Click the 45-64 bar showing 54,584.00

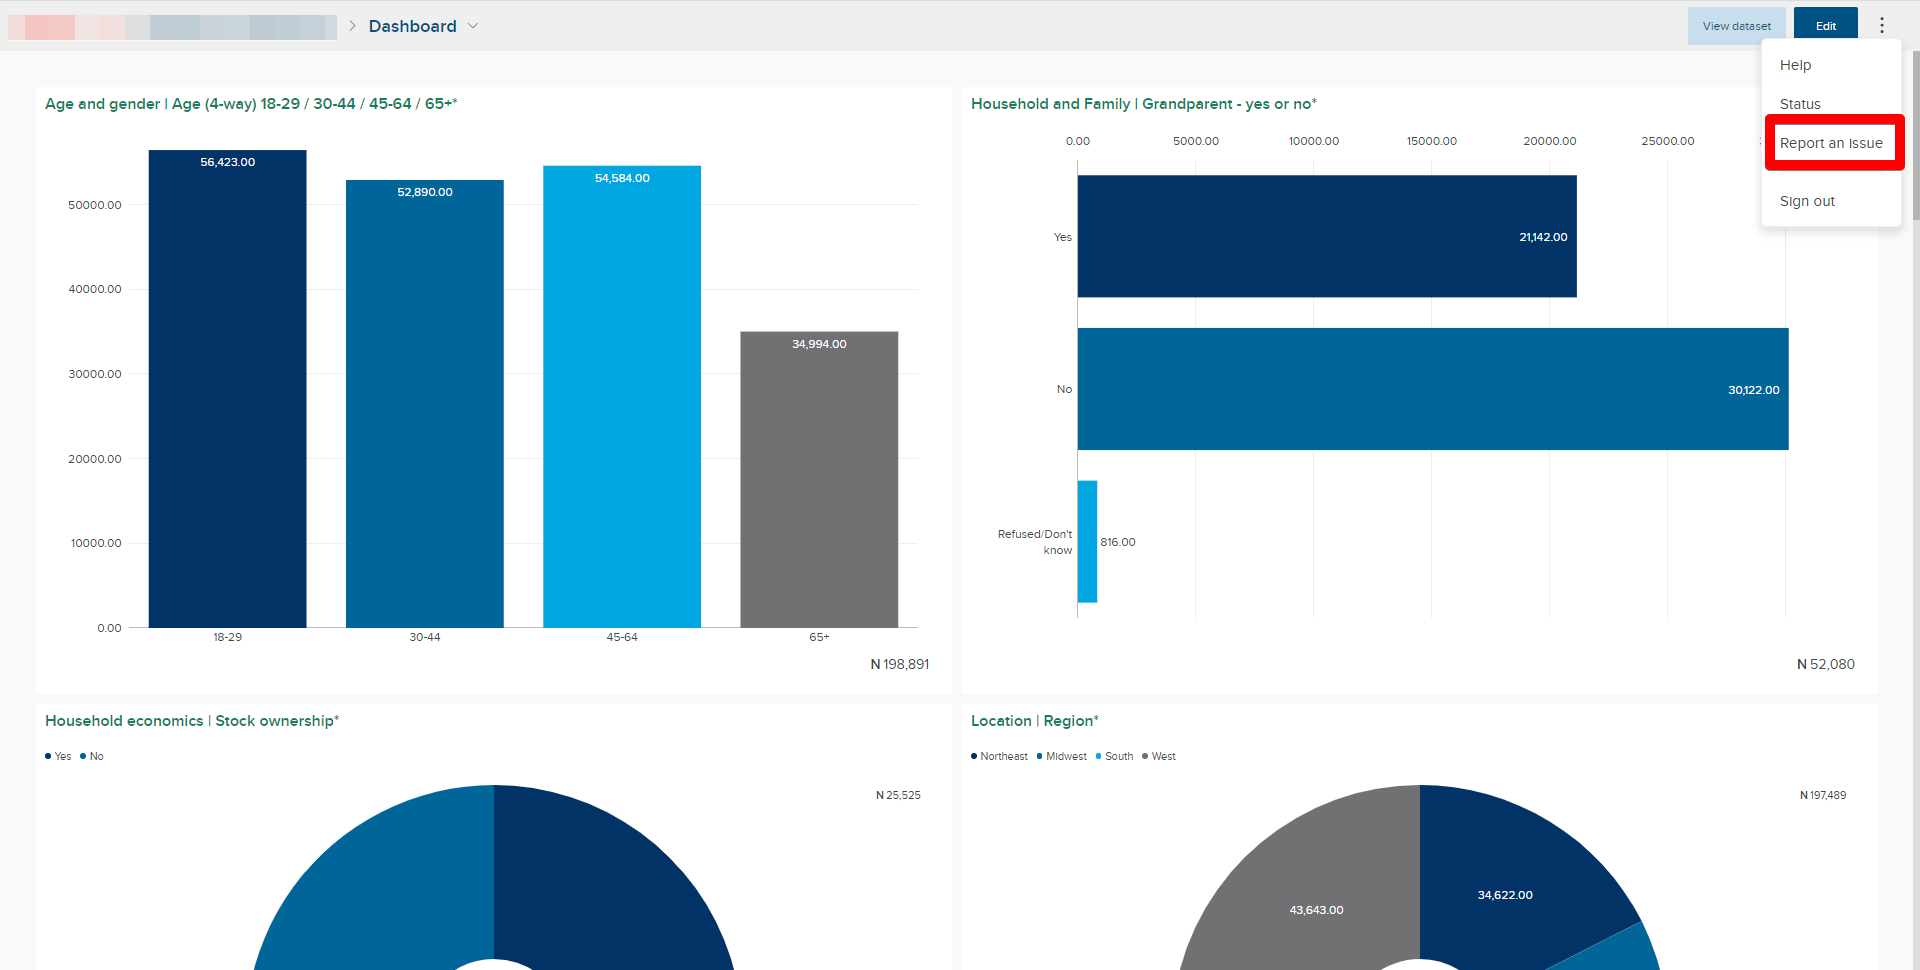(622, 397)
